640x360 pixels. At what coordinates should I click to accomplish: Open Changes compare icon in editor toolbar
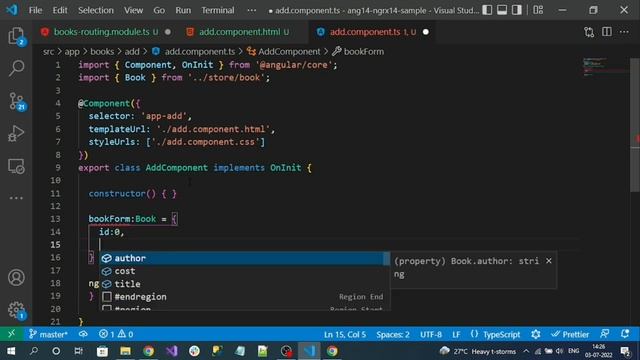589,32
